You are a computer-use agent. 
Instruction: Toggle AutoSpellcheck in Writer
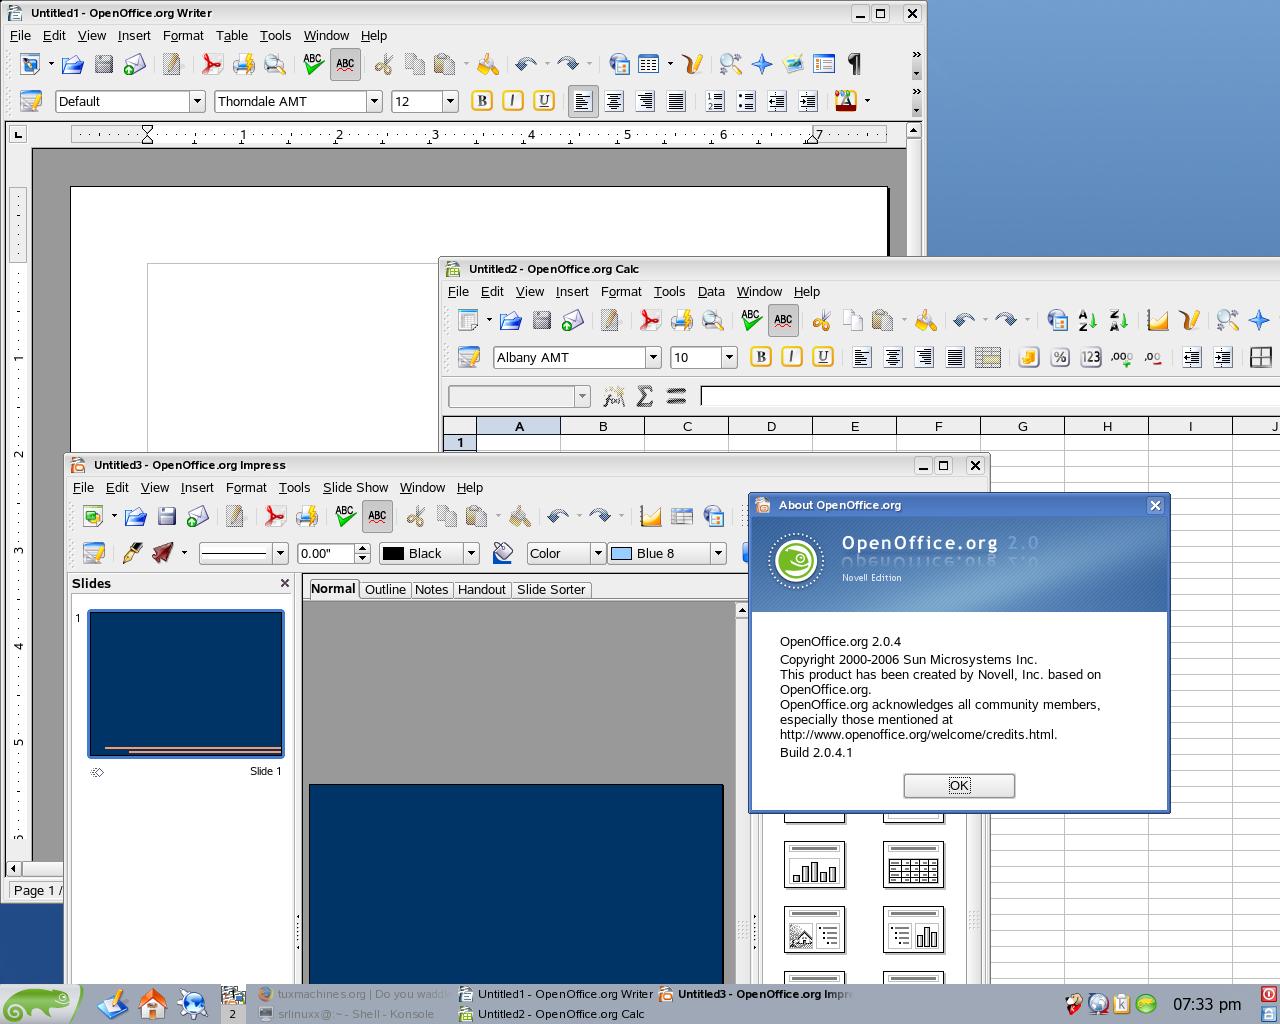pyautogui.click(x=345, y=65)
